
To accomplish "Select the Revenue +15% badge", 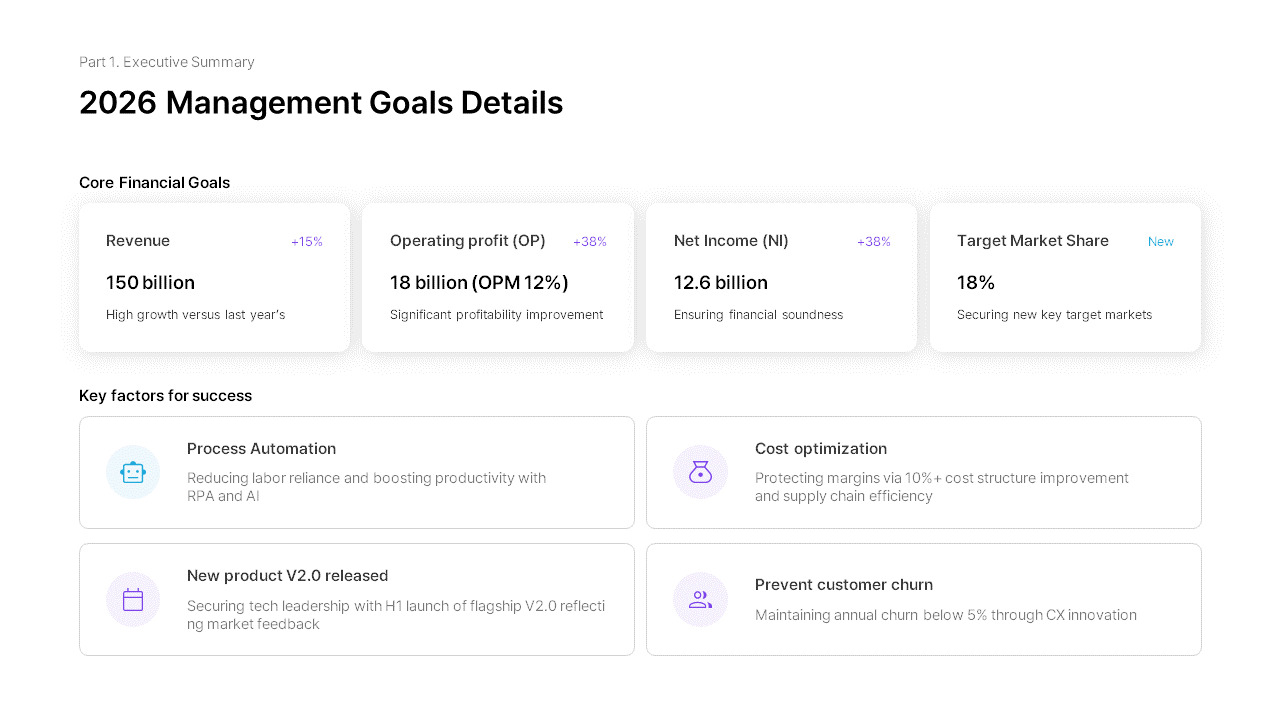I will pyautogui.click(x=307, y=242).
